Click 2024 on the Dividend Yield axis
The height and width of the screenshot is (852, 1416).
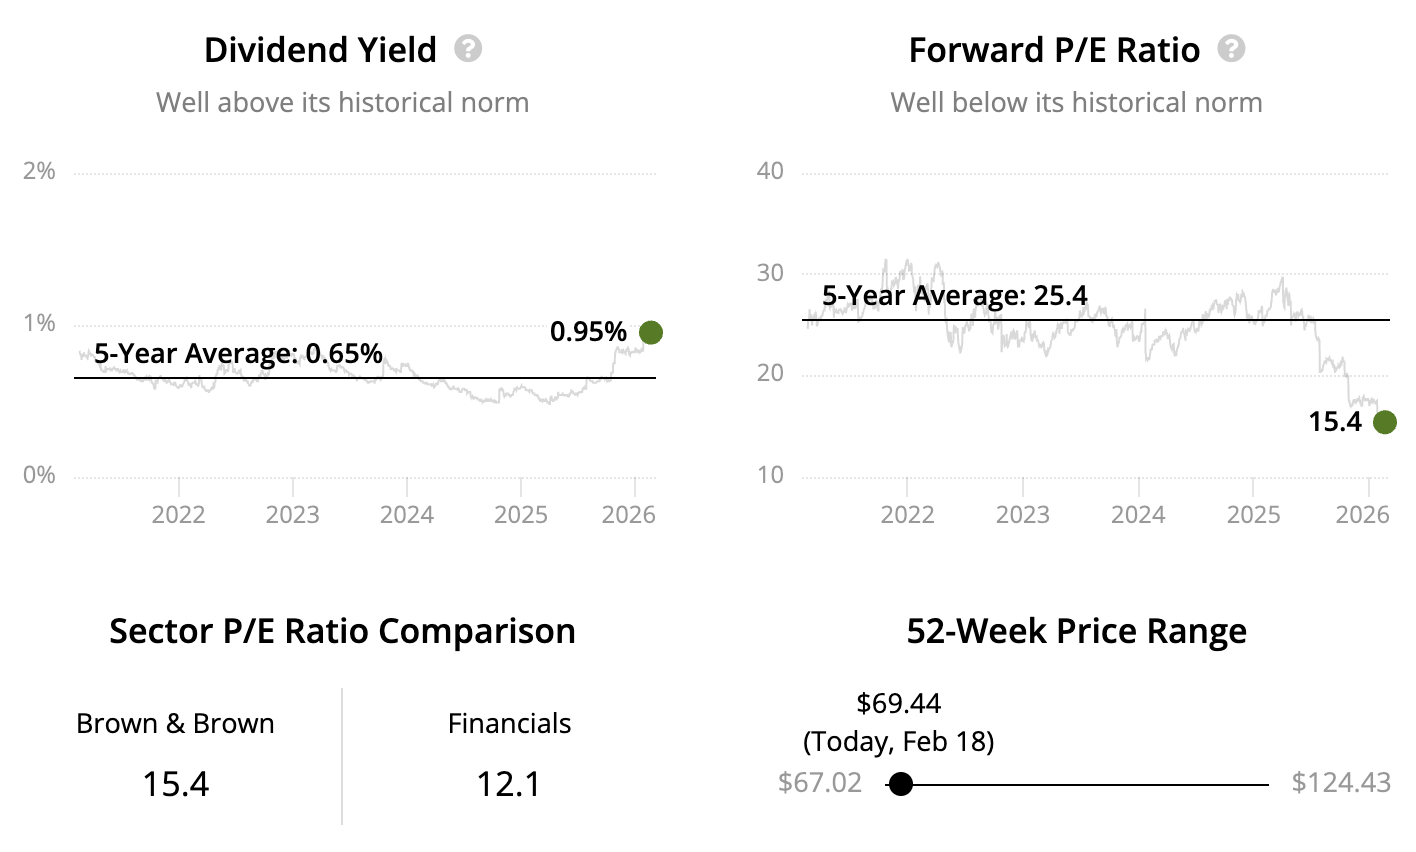click(x=407, y=515)
